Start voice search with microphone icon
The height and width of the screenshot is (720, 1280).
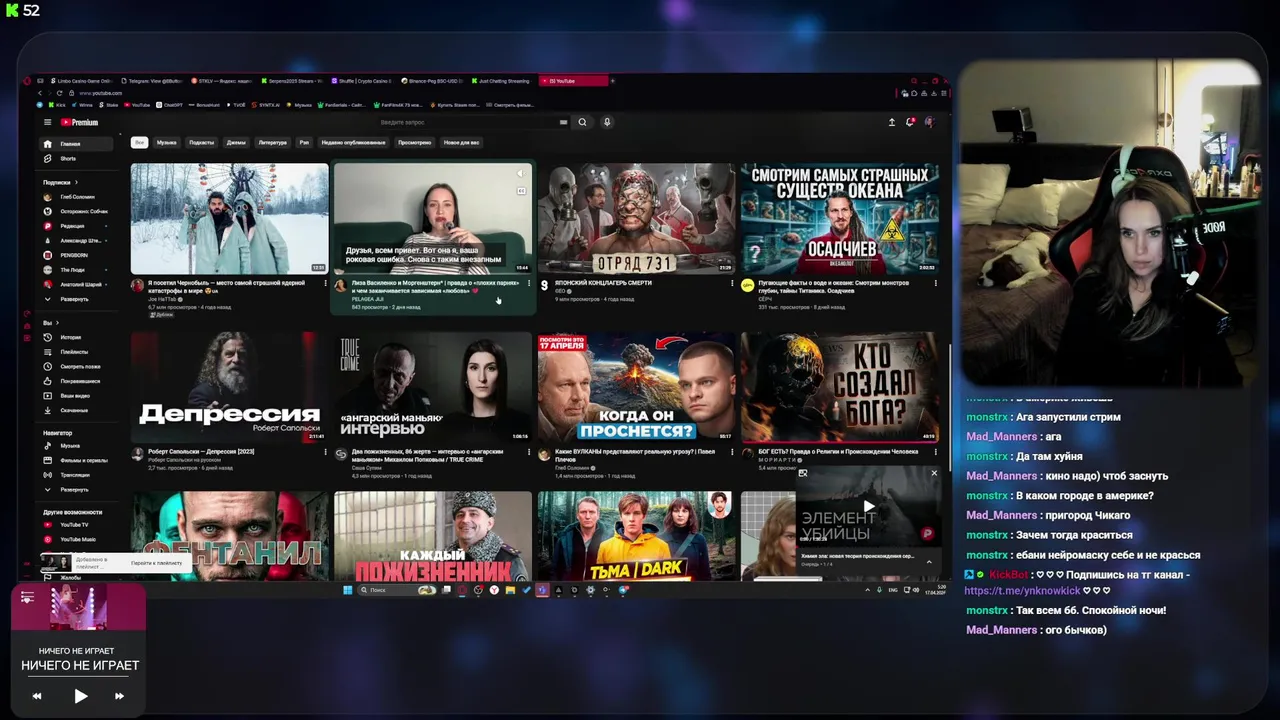coord(606,122)
